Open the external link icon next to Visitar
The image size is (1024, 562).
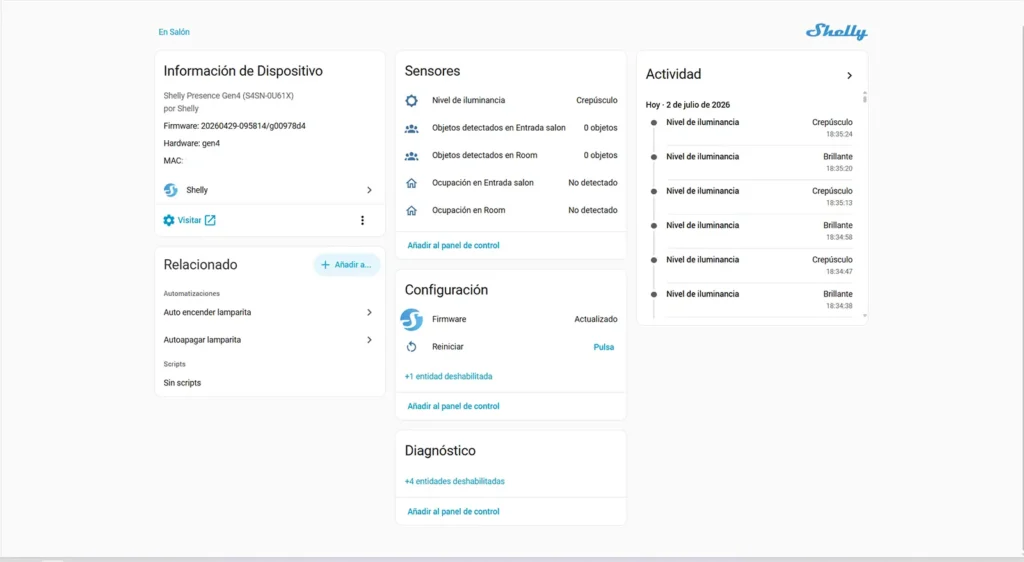point(210,221)
